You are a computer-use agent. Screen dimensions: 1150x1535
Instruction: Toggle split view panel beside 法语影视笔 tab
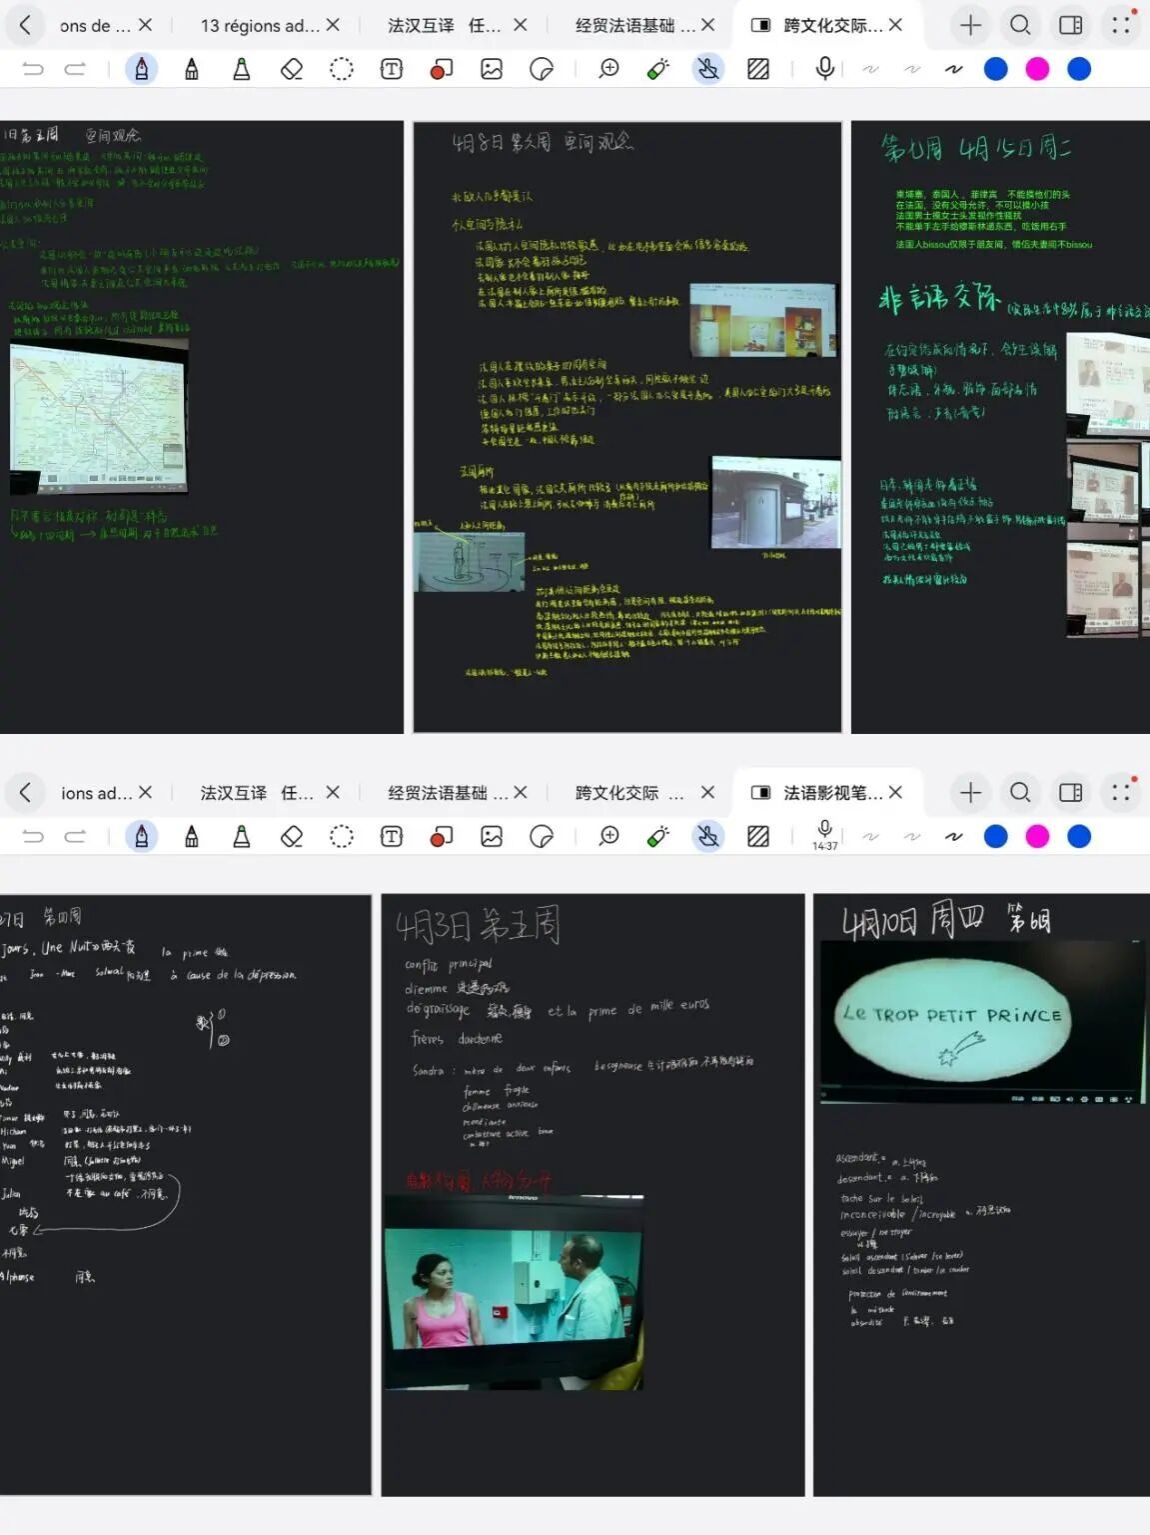1070,793
